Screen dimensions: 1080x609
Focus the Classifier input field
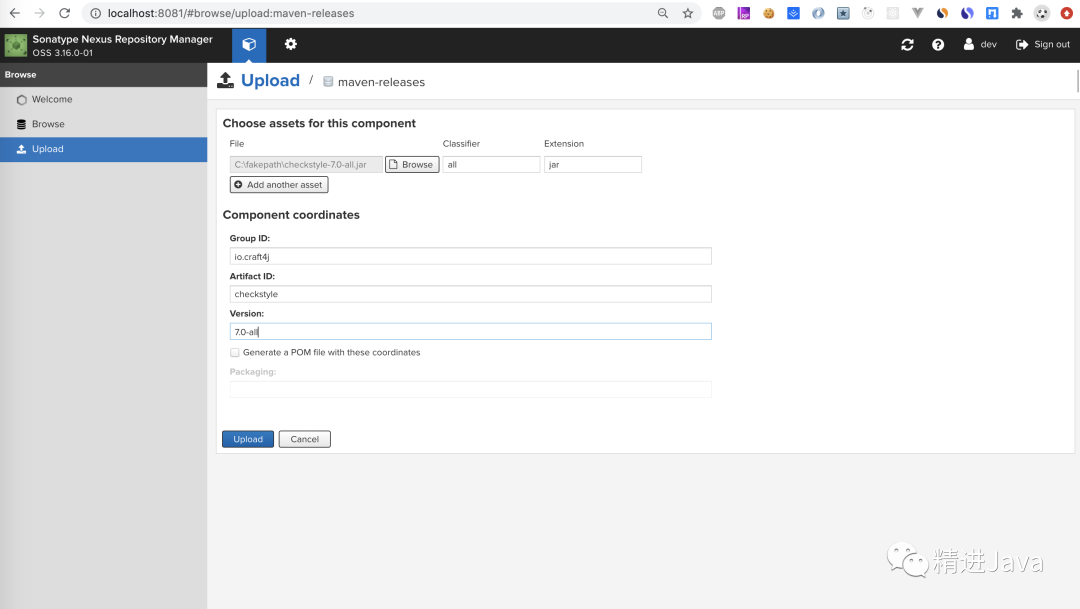click(x=491, y=165)
